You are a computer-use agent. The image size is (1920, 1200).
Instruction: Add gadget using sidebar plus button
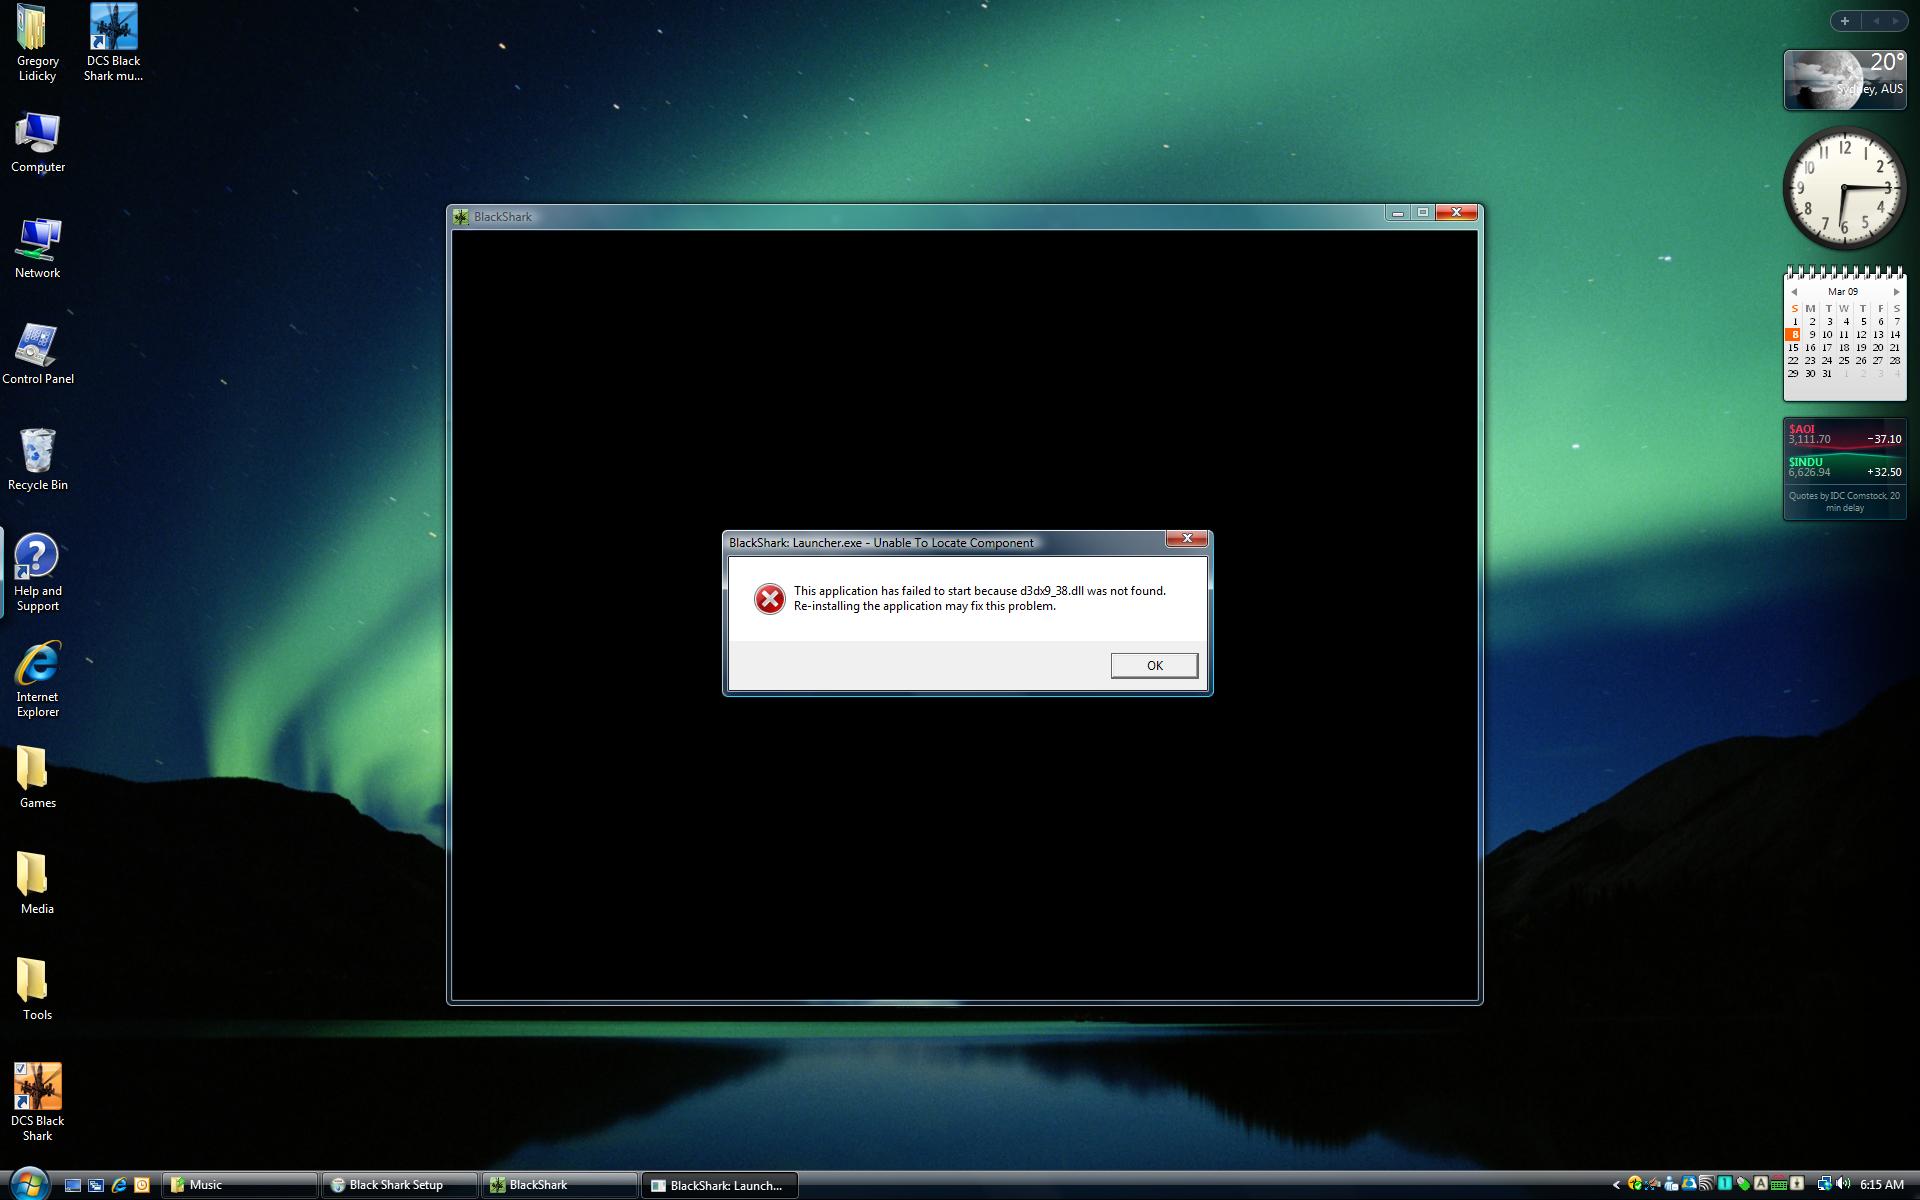point(1845,20)
